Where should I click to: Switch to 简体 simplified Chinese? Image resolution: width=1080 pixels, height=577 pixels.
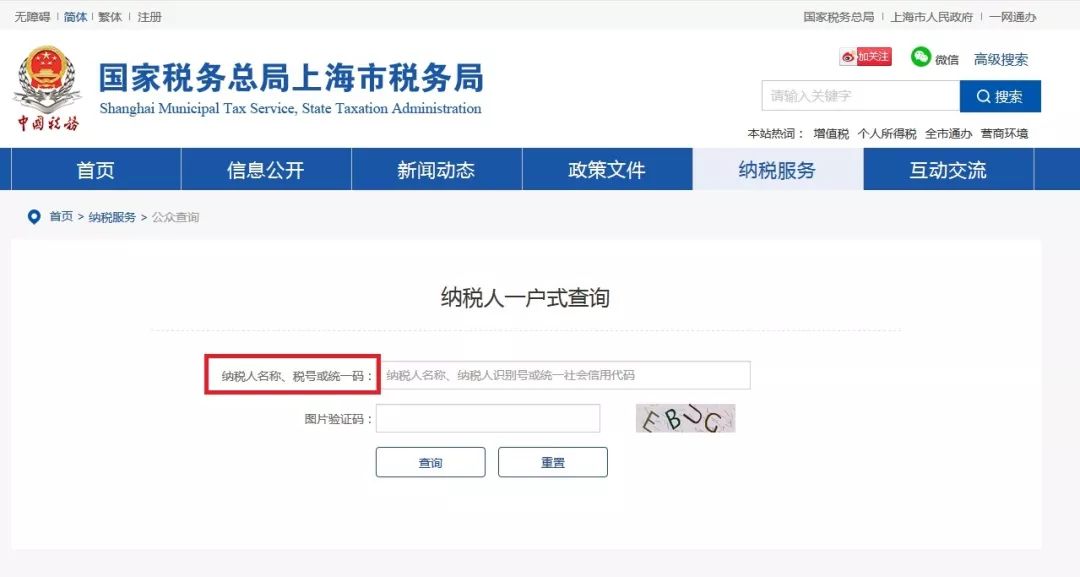click(x=73, y=16)
